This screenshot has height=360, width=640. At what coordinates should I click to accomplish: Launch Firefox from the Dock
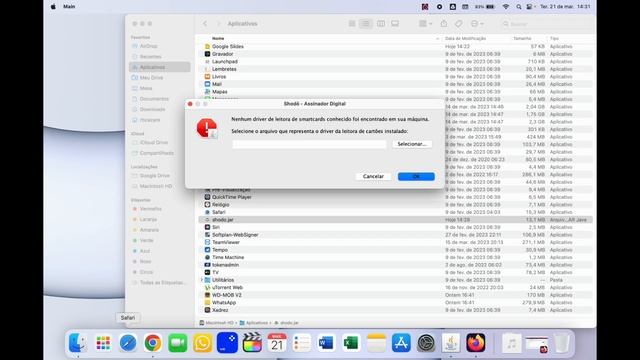[476, 342]
